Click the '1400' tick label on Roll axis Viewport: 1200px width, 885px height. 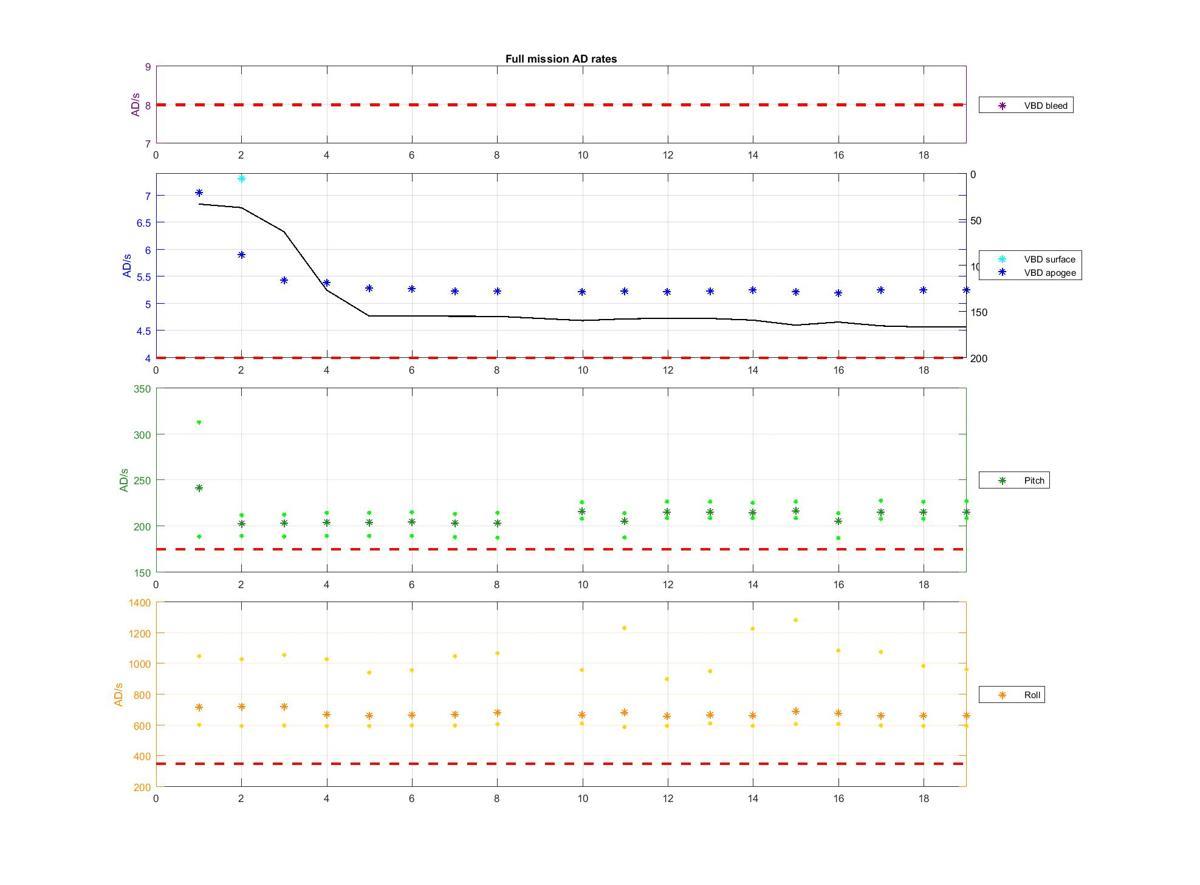tap(139, 603)
